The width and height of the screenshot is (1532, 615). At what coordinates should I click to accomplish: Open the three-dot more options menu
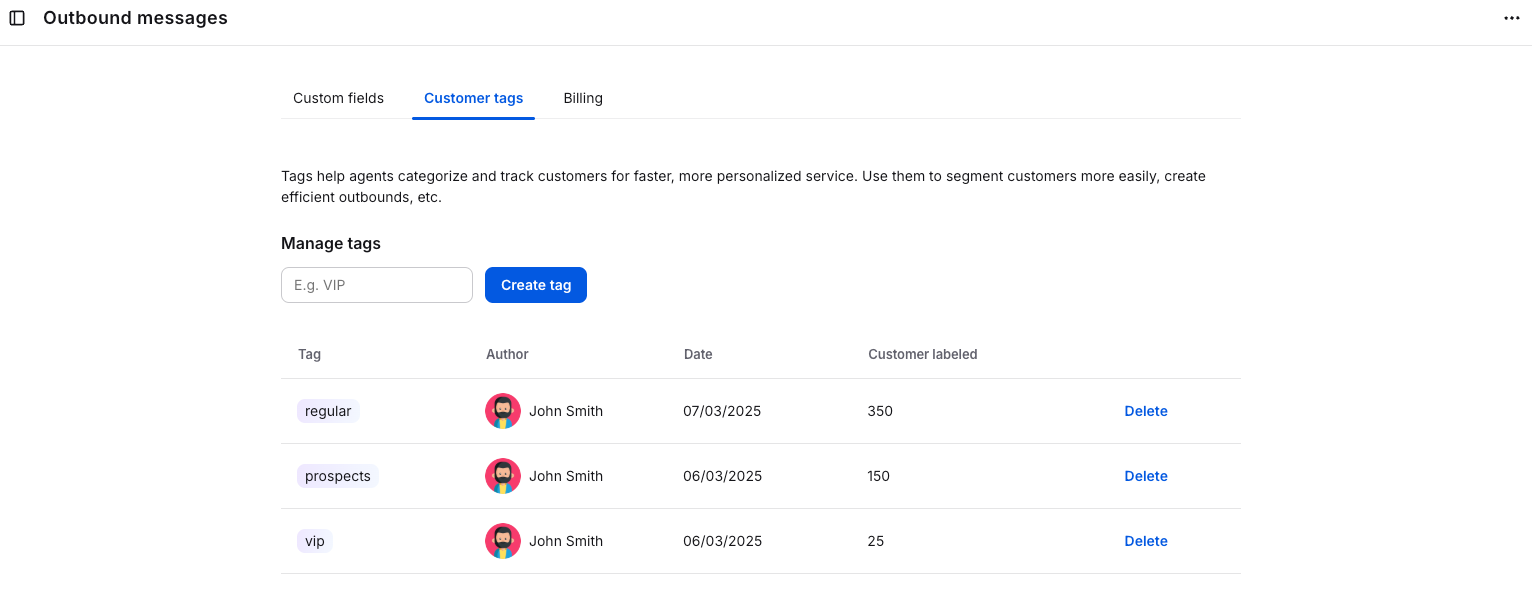pos(1511,18)
